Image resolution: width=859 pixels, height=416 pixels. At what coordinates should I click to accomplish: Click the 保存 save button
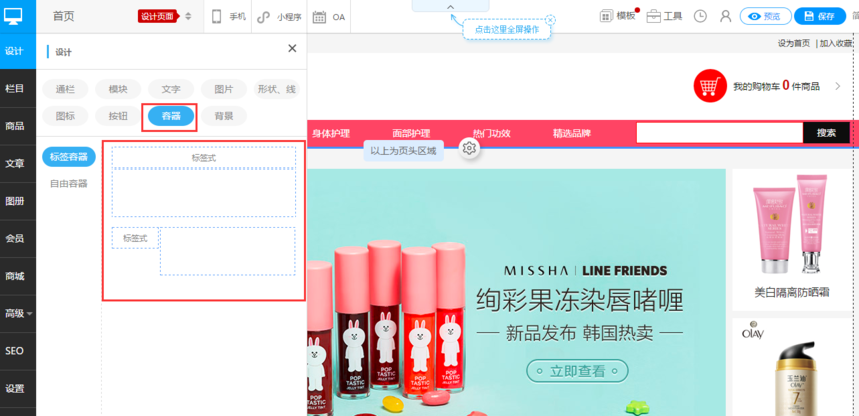(819, 16)
